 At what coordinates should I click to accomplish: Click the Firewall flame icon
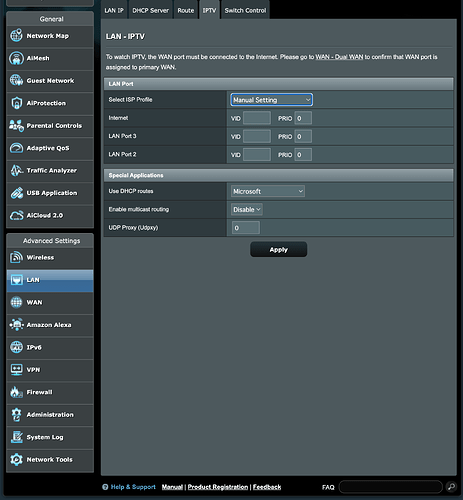(x=16, y=392)
